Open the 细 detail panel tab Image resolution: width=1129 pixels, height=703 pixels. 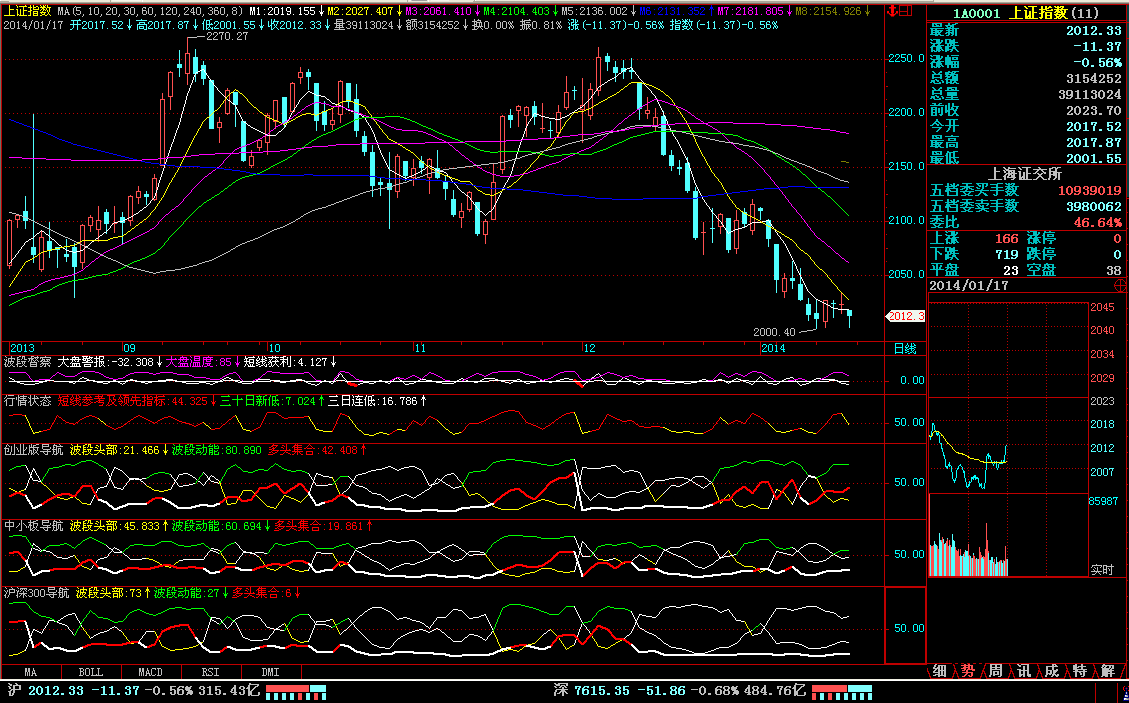[x=940, y=671]
